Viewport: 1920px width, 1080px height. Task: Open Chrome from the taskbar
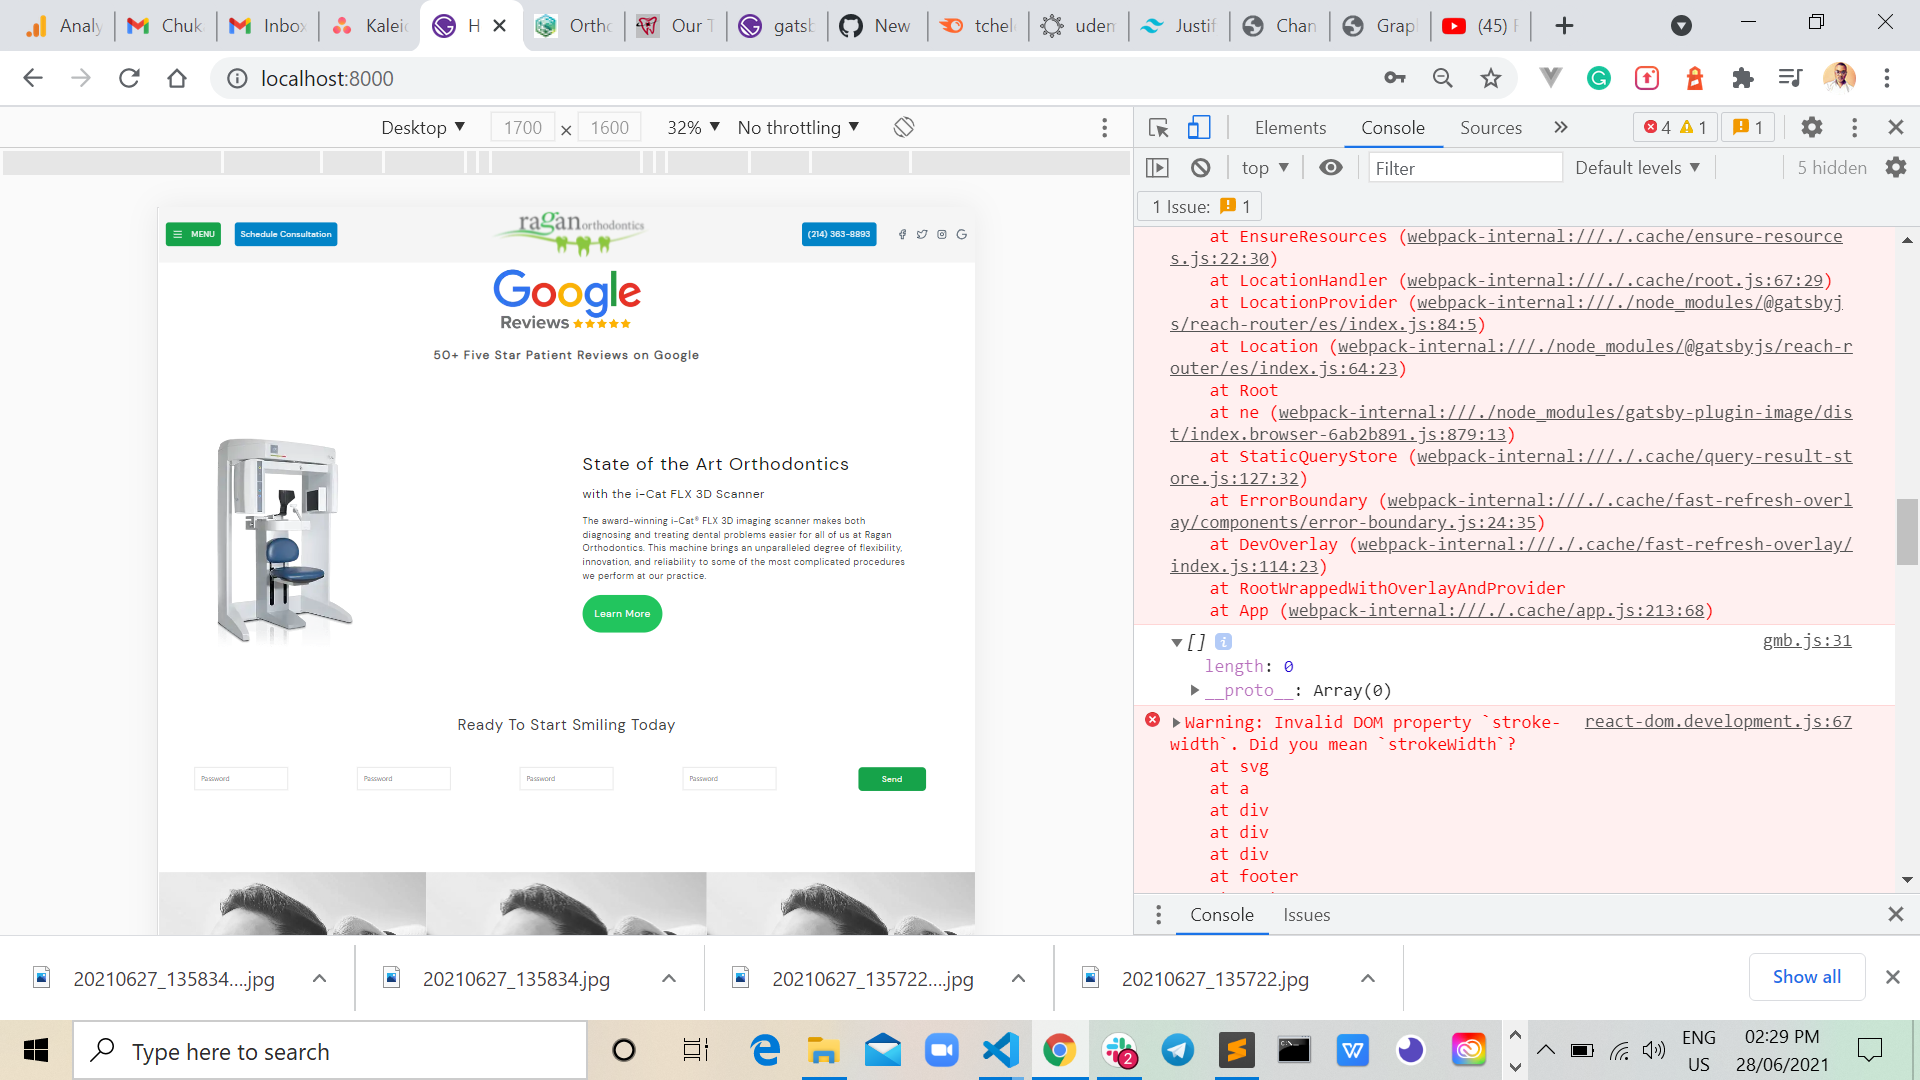(x=1059, y=1050)
